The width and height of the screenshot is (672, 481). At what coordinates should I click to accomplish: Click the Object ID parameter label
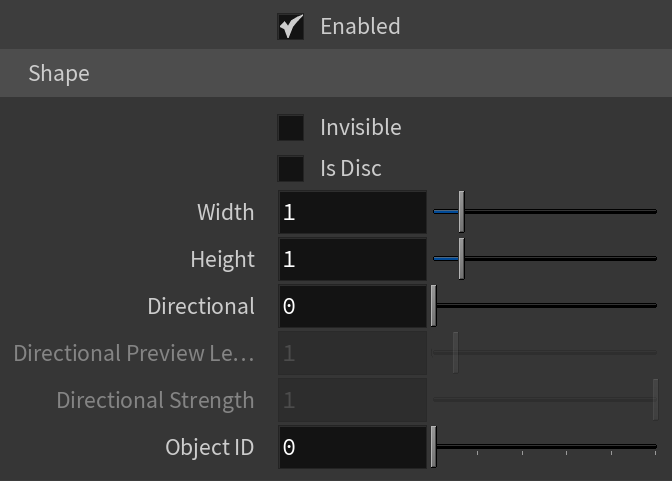click(x=210, y=447)
